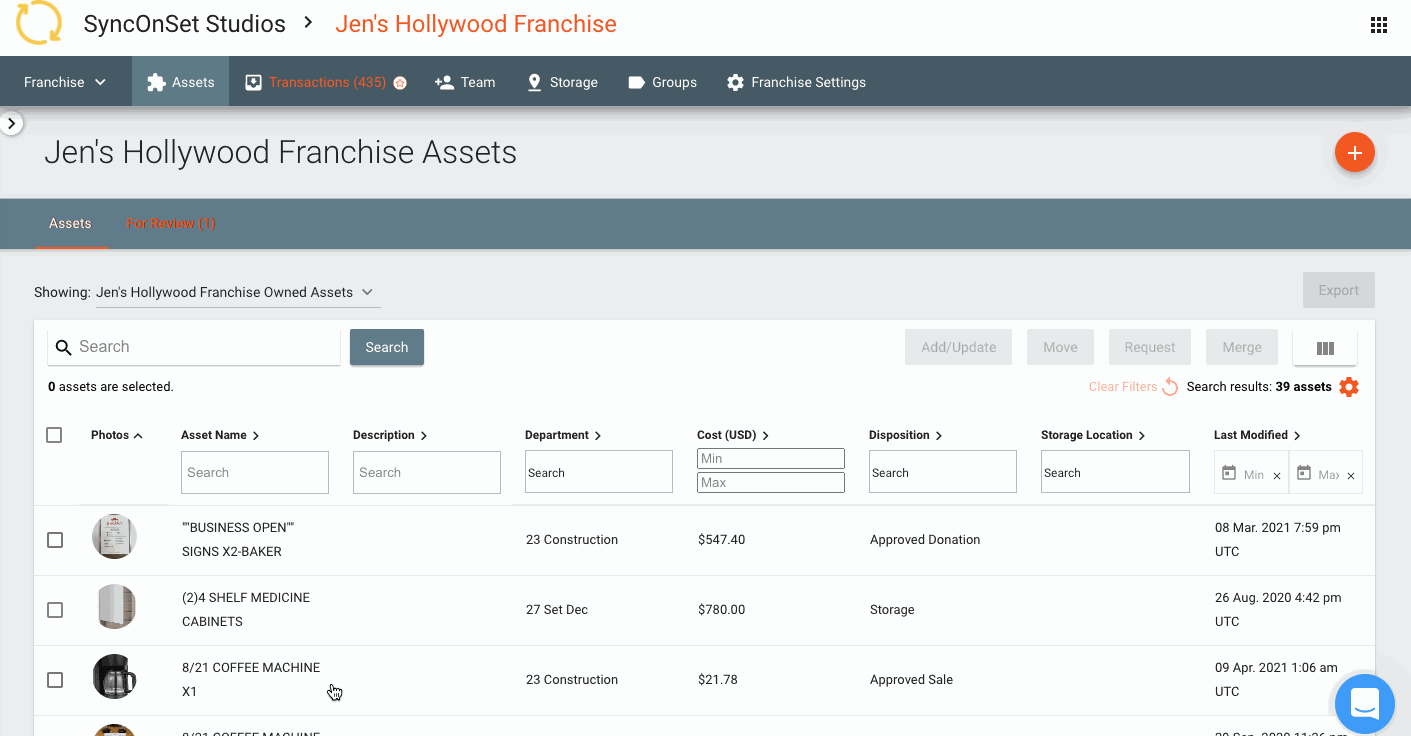
Task: Open the orange gear beside search results
Action: pyautogui.click(x=1349, y=387)
